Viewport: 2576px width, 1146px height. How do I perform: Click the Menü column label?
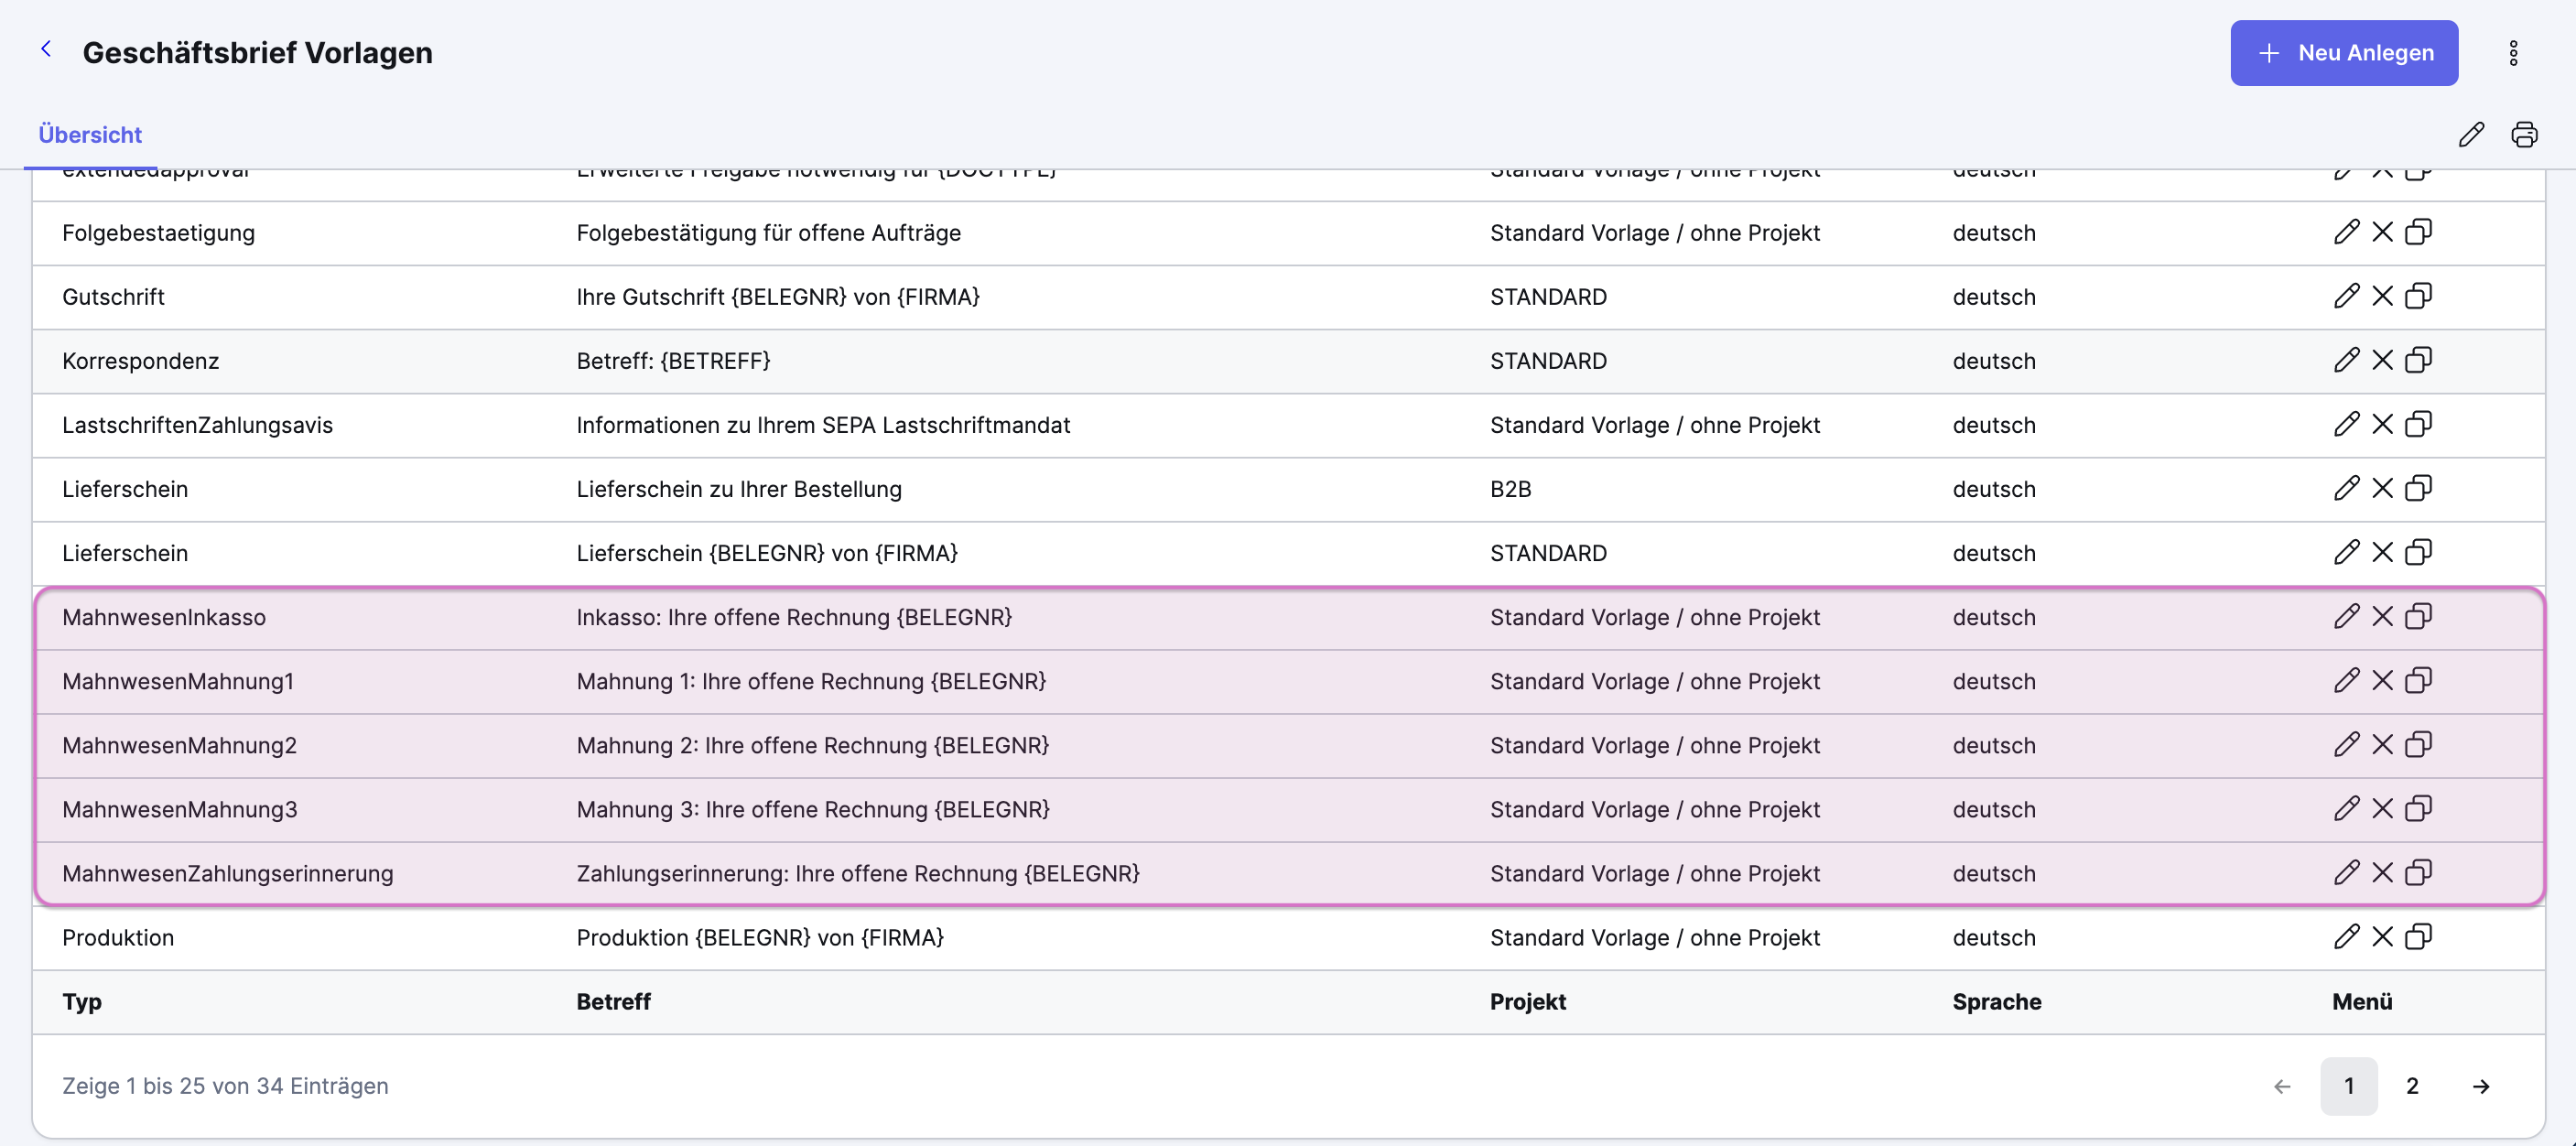(2361, 1001)
